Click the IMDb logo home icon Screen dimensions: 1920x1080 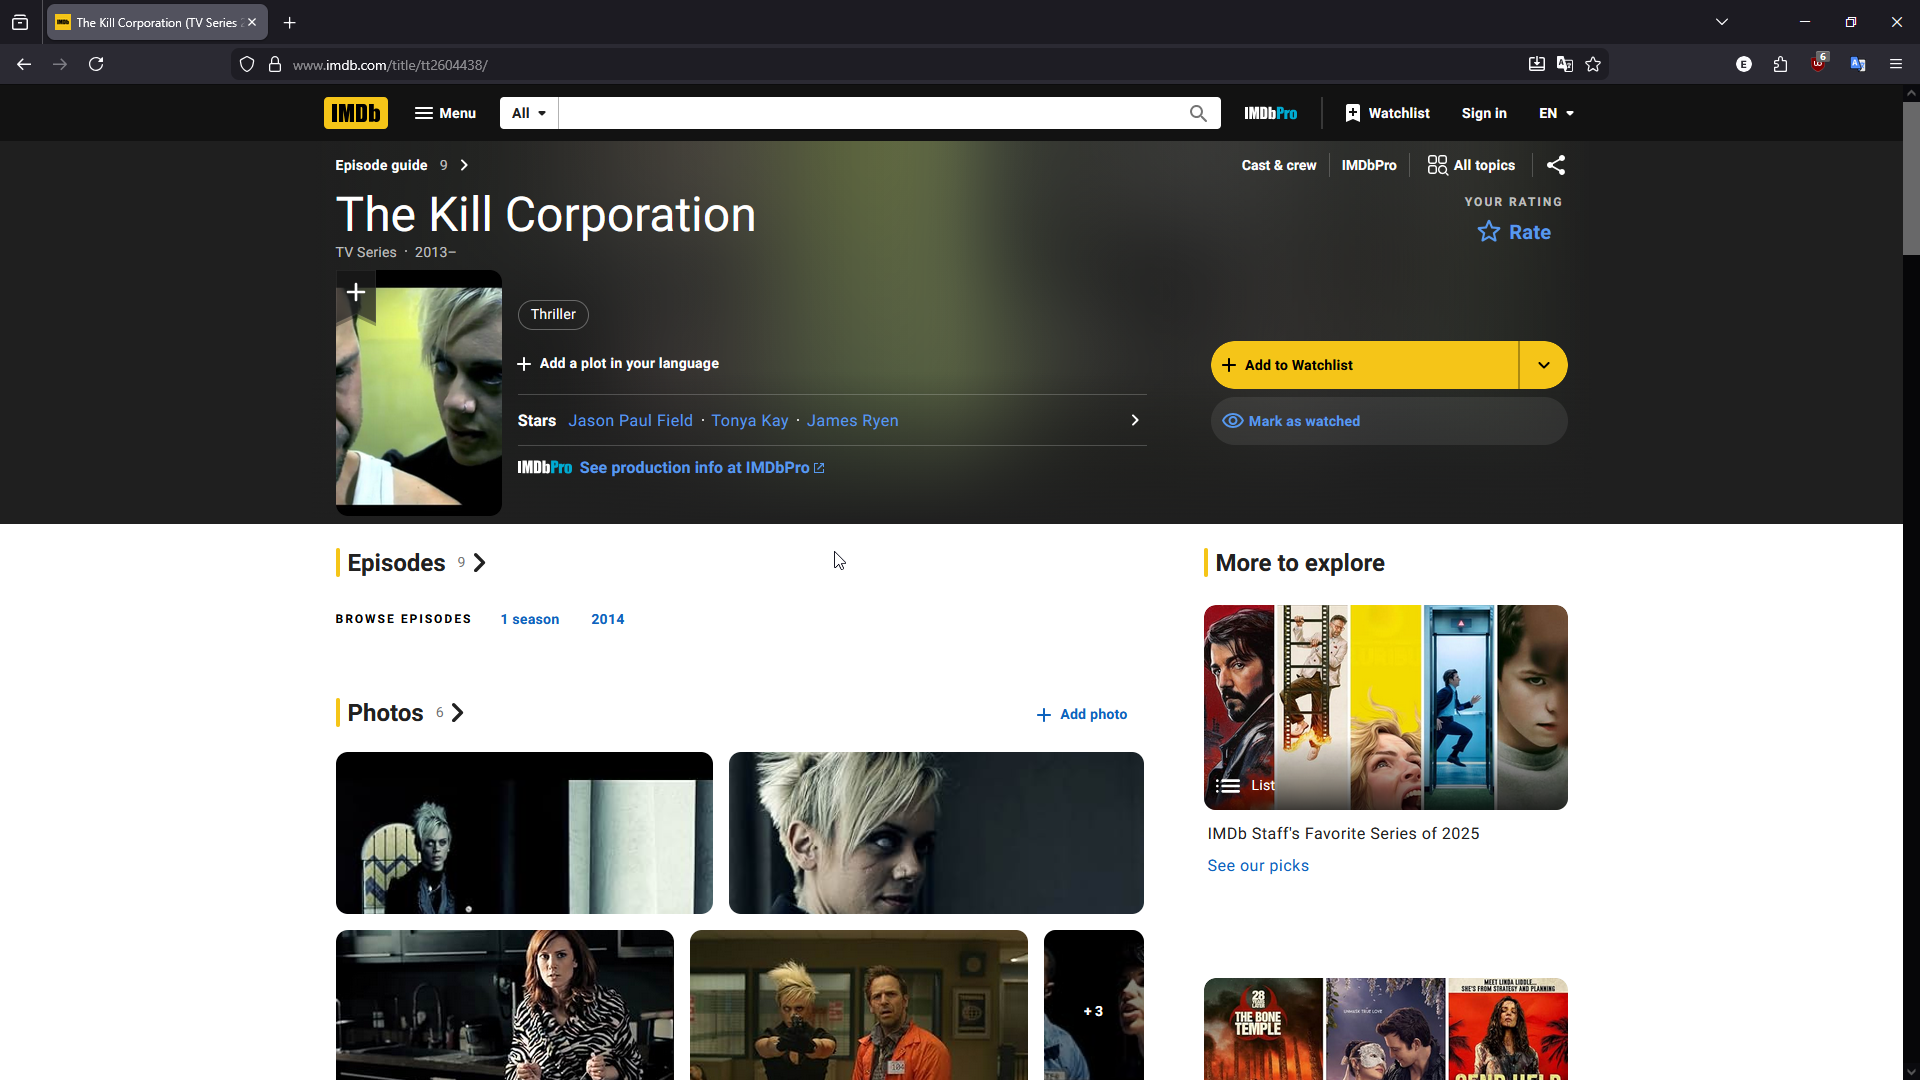pos(355,113)
